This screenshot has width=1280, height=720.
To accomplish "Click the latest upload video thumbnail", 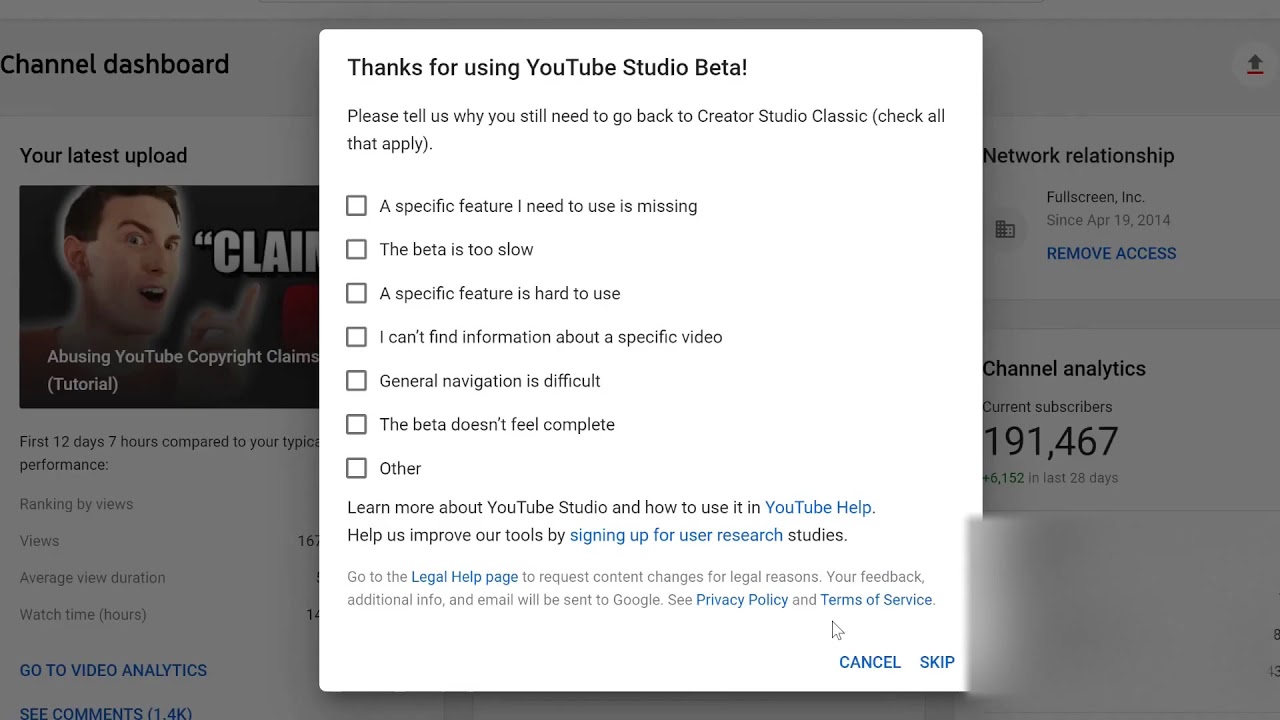I will (170, 296).
